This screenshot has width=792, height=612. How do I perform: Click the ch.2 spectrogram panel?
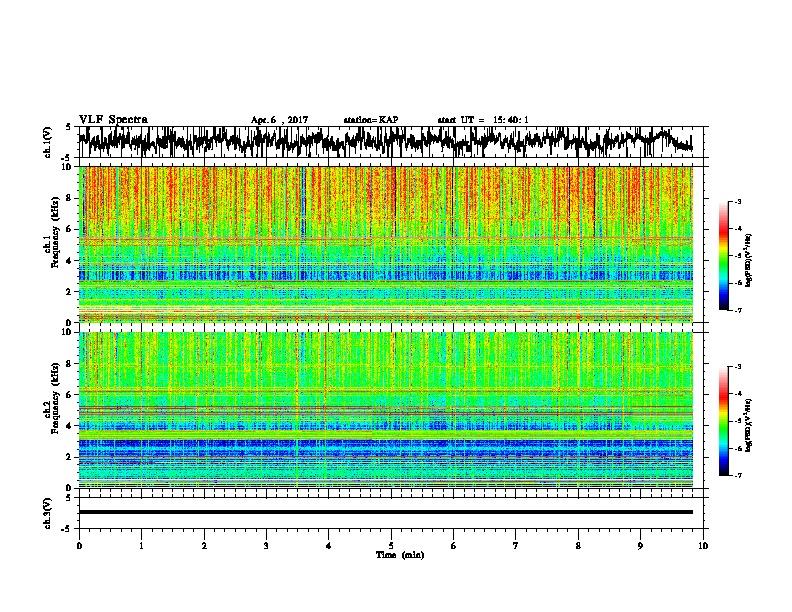click(x=385, y=410)
